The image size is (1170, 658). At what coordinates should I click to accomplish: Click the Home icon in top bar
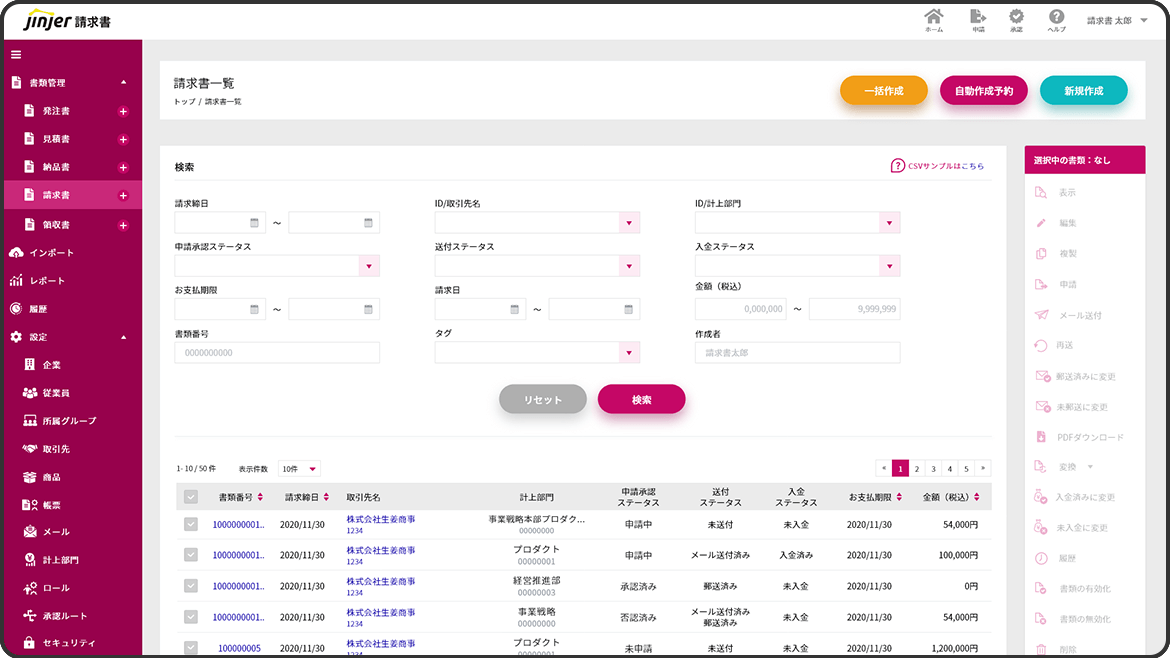pos(933,17)
